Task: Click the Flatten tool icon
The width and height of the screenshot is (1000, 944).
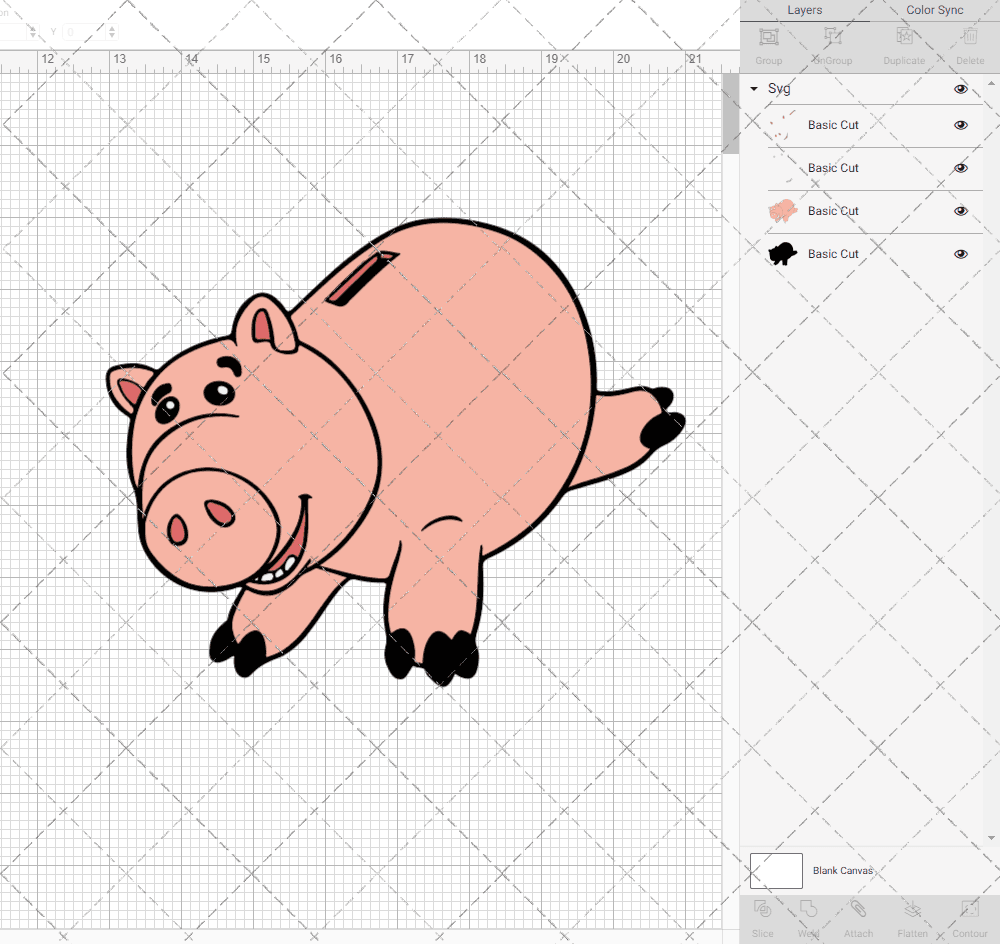Action: (x=913, y=908)
